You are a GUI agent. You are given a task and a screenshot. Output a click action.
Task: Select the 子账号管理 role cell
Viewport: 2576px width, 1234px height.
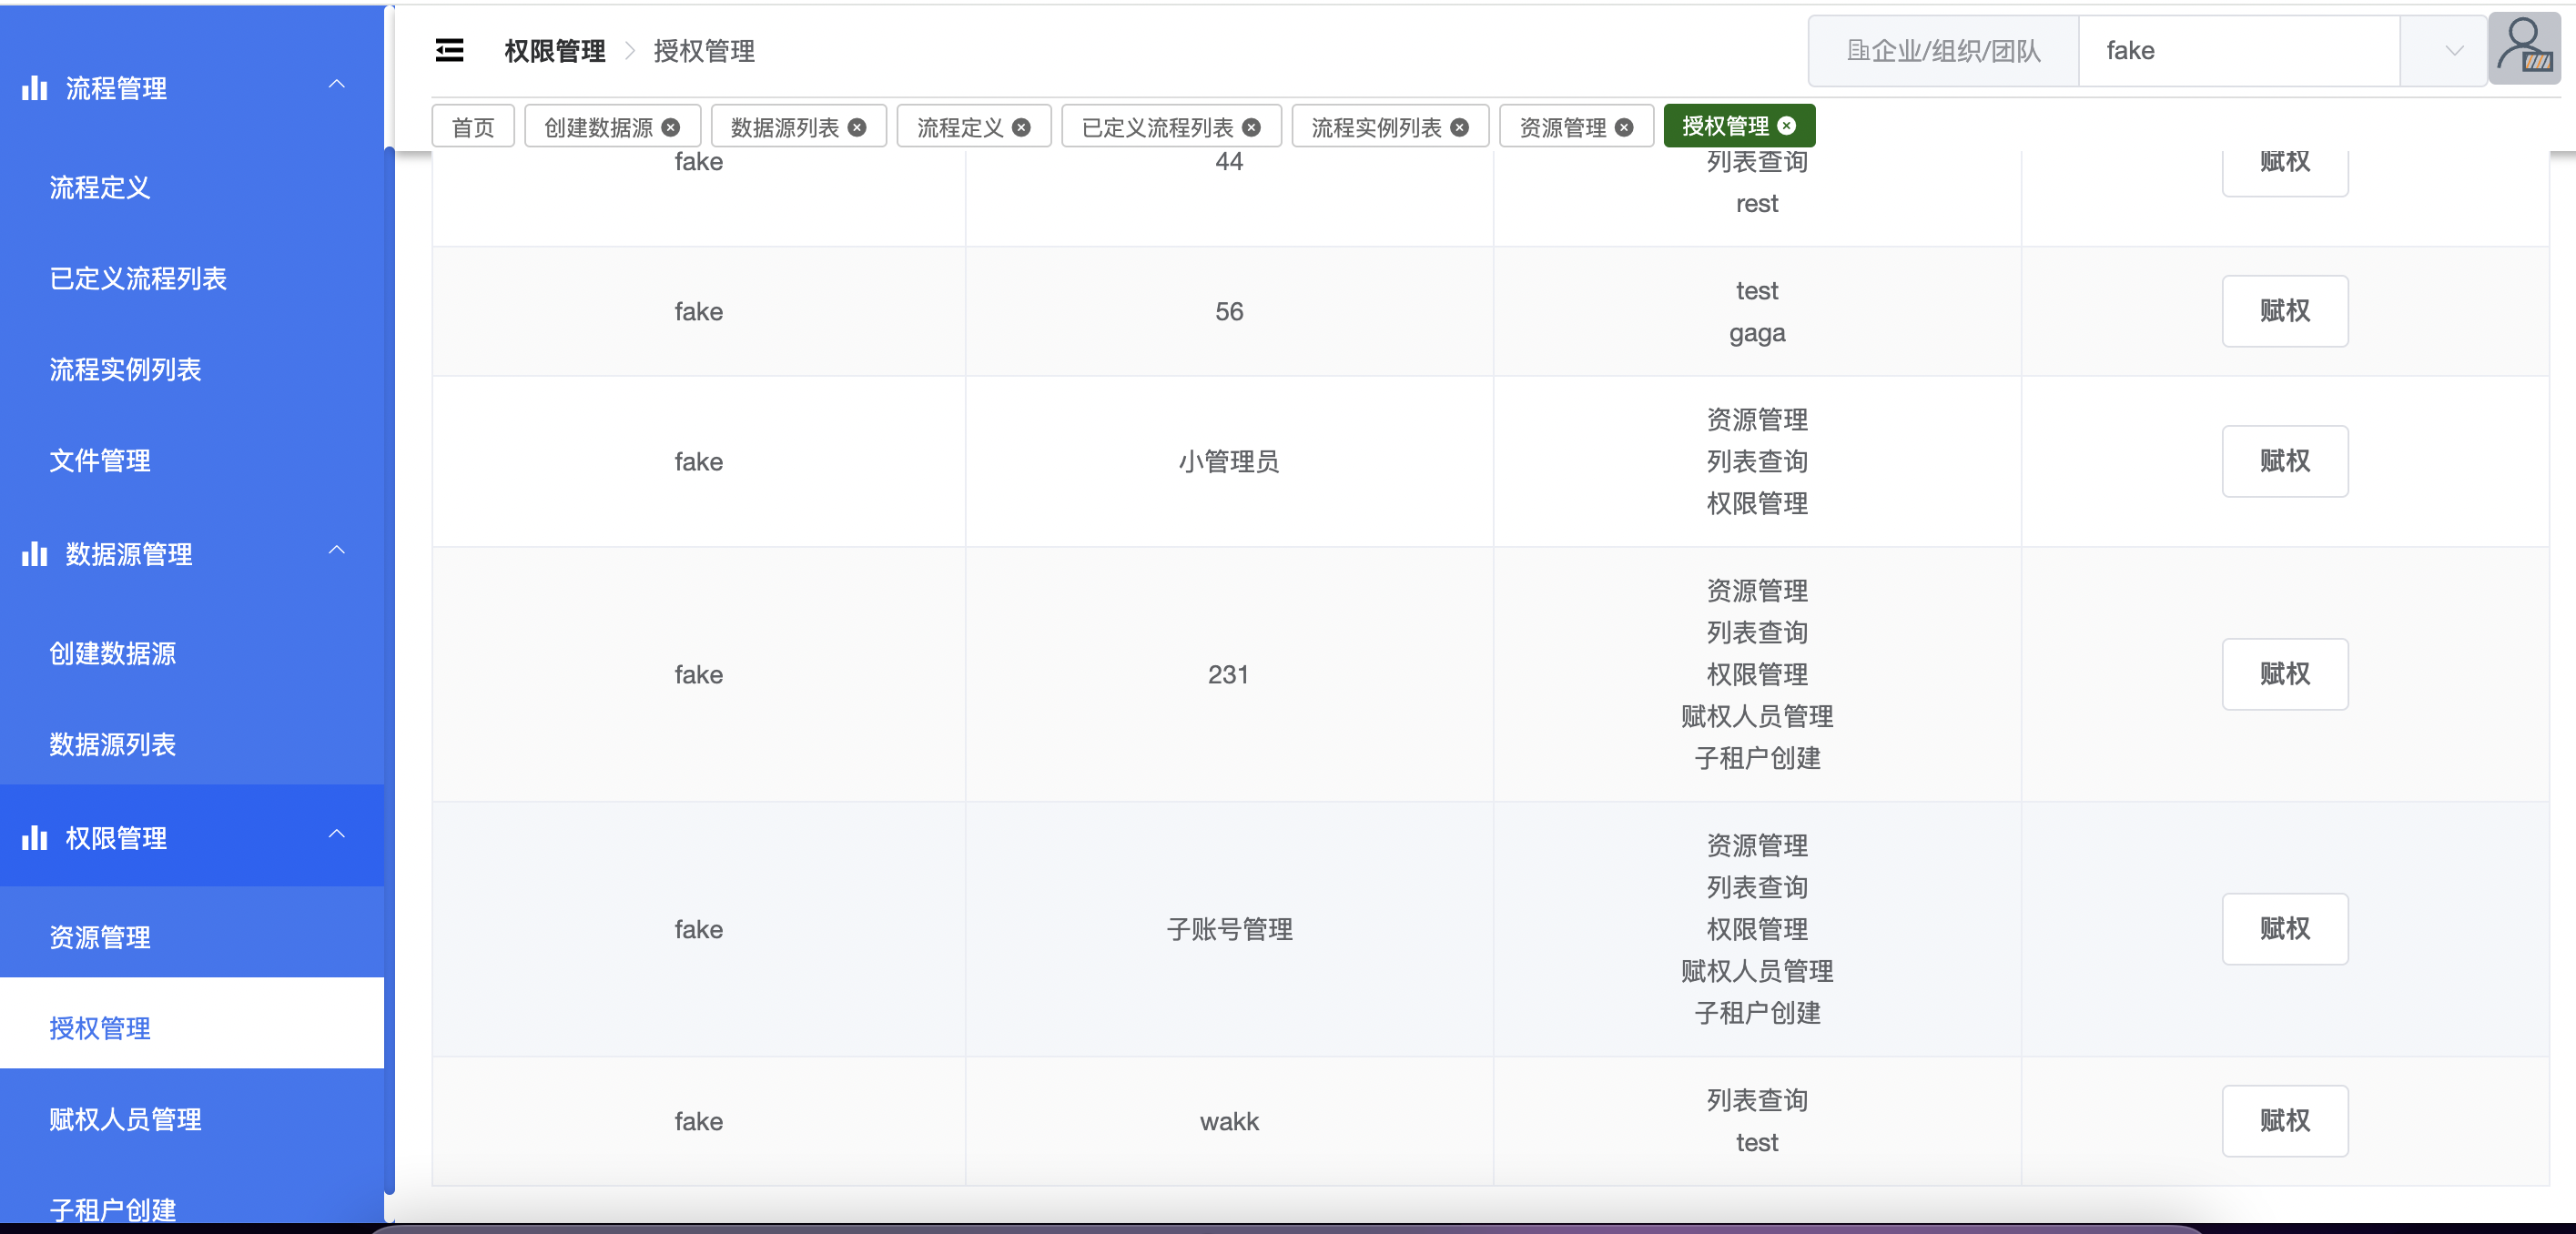click(x=1229, y=929)
